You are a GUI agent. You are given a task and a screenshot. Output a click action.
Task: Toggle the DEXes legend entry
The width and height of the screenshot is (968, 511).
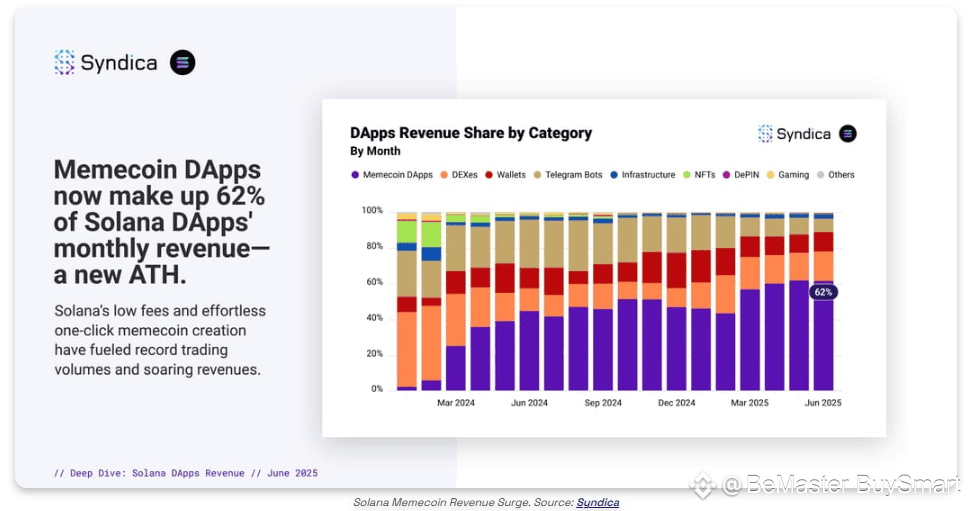(x=459, y=175)
